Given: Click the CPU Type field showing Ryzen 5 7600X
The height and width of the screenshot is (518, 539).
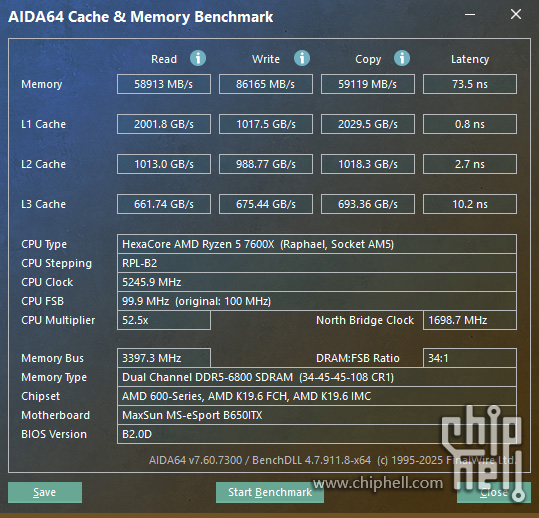Looking at the screenshot, I should point(317,244).
